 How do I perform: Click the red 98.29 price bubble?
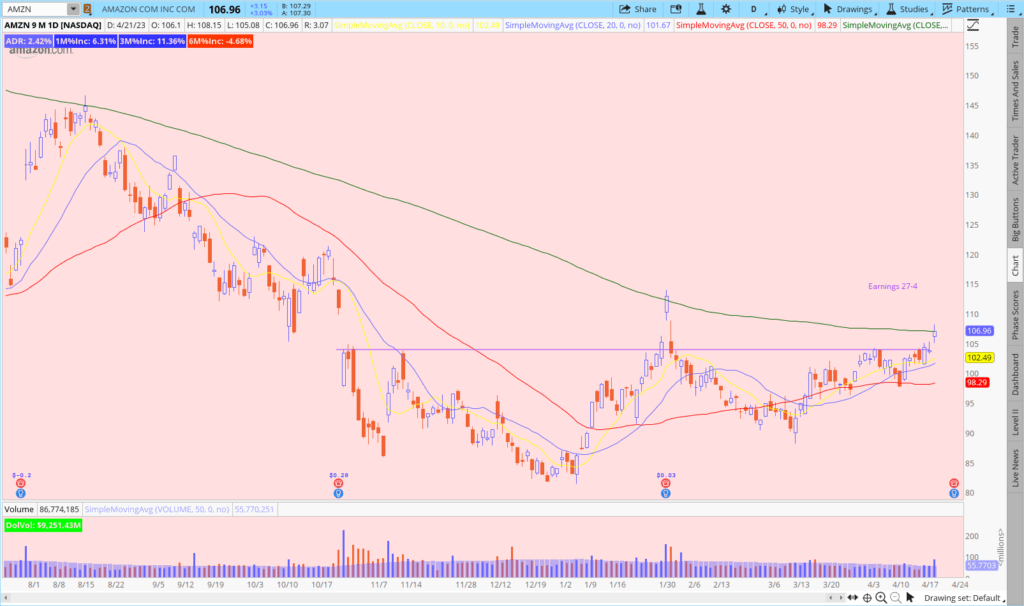(977, 383)
